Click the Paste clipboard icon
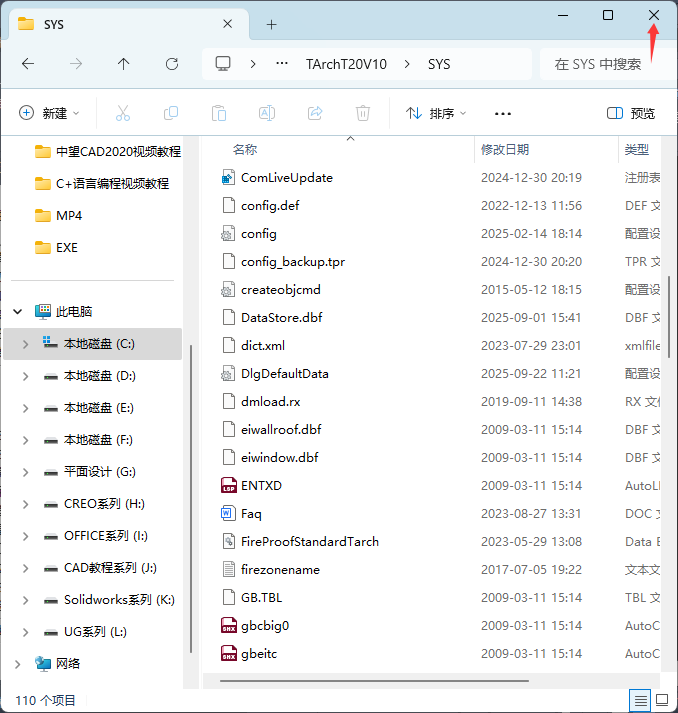The width and height of the screenshot is (678, 713). [x=219, y=113]
